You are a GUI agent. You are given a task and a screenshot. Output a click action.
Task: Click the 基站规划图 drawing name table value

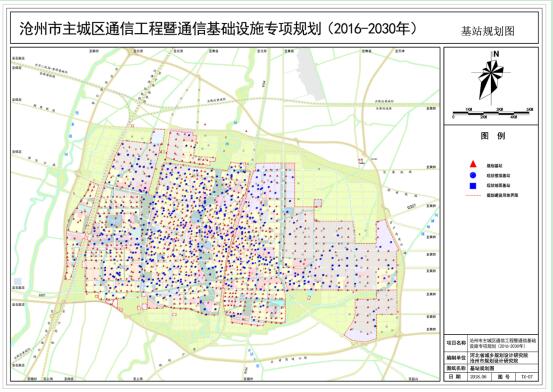[x=482, y=368]
